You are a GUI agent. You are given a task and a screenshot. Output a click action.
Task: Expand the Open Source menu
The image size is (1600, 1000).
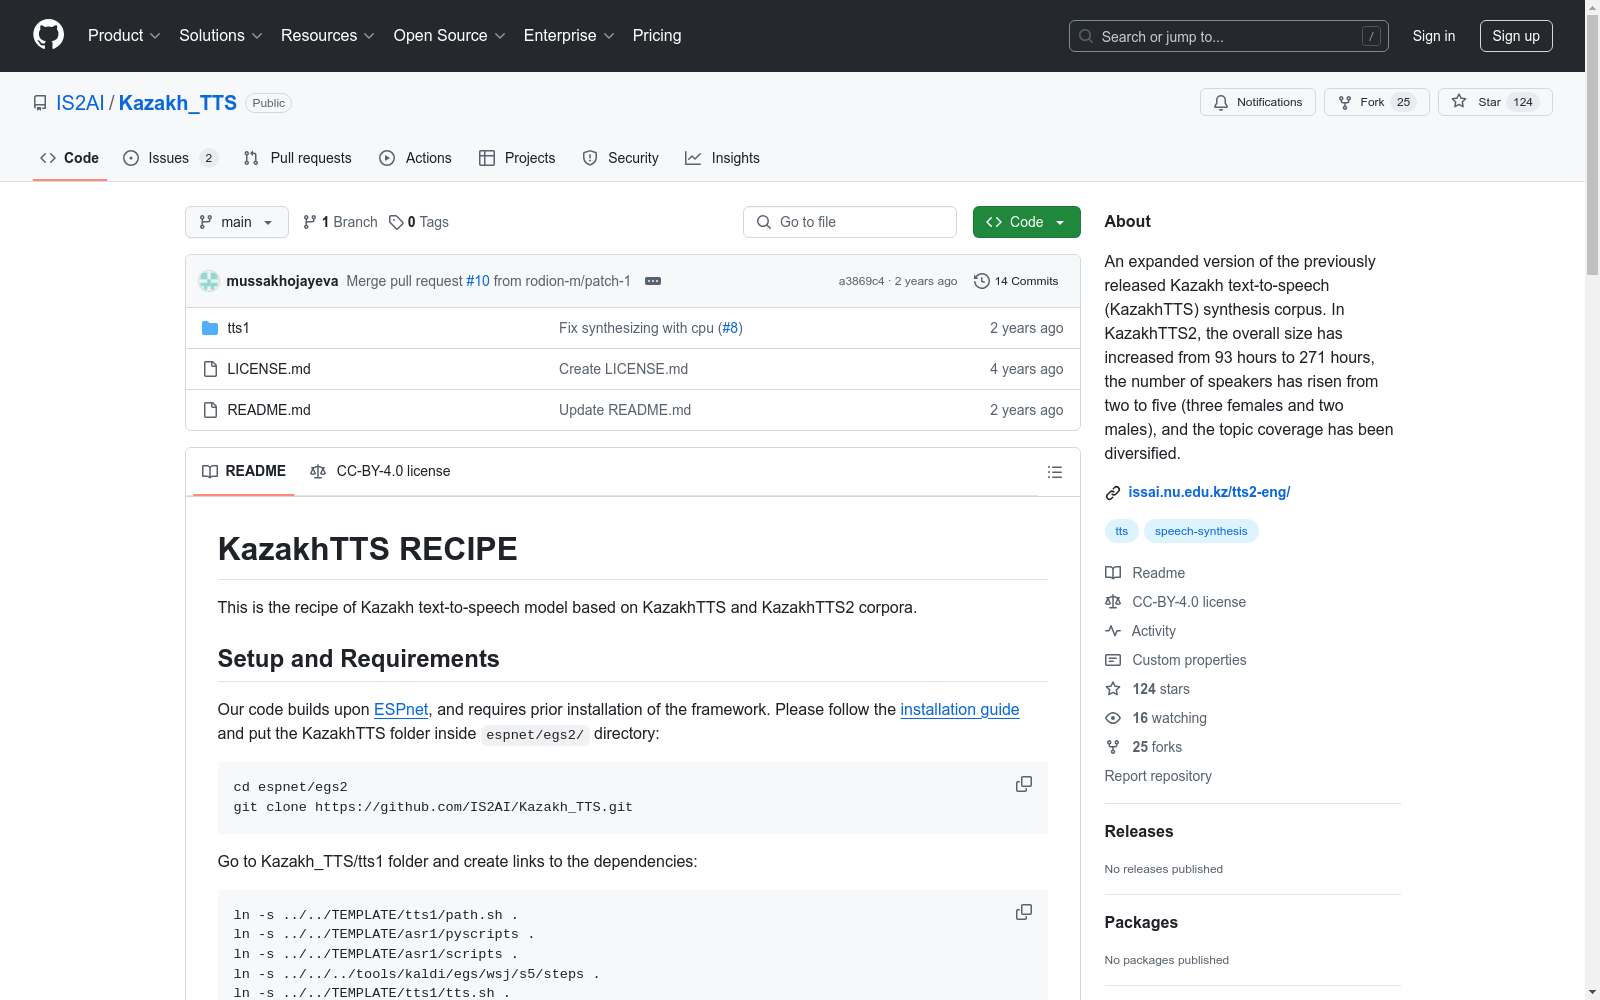pos(450,36)
